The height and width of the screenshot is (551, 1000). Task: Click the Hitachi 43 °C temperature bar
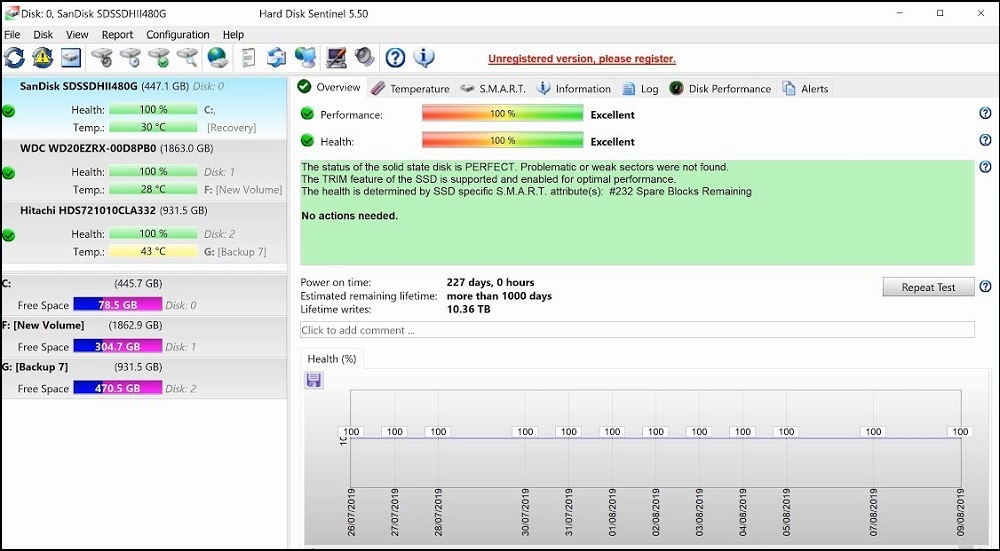tap(153, 251)
